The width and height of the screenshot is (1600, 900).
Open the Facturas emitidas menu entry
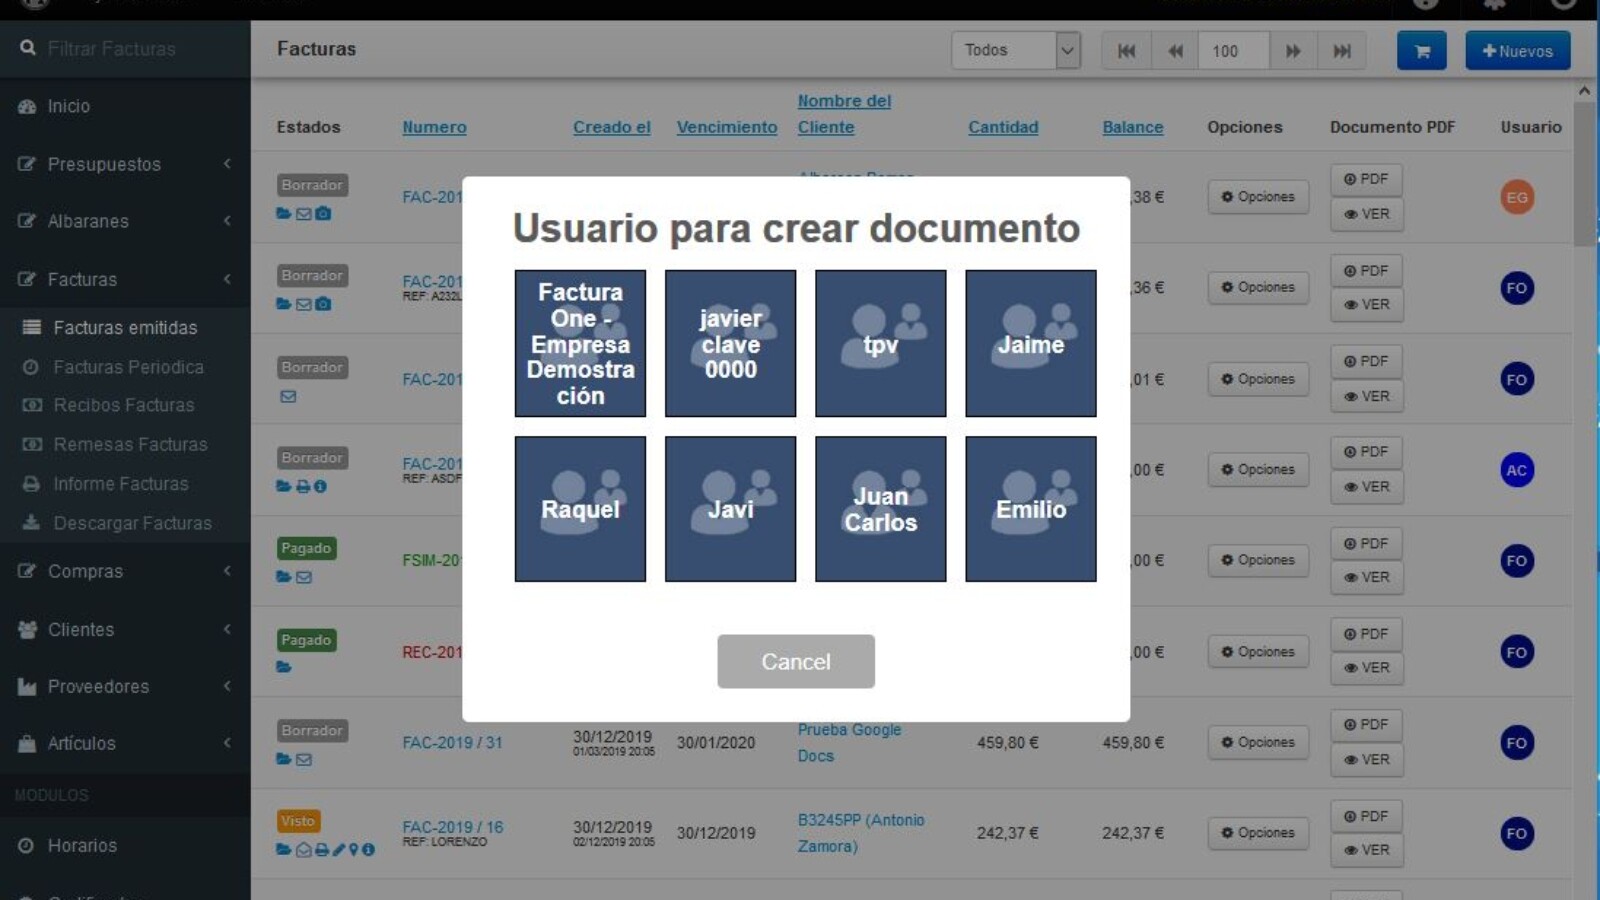tap(123, 327)
